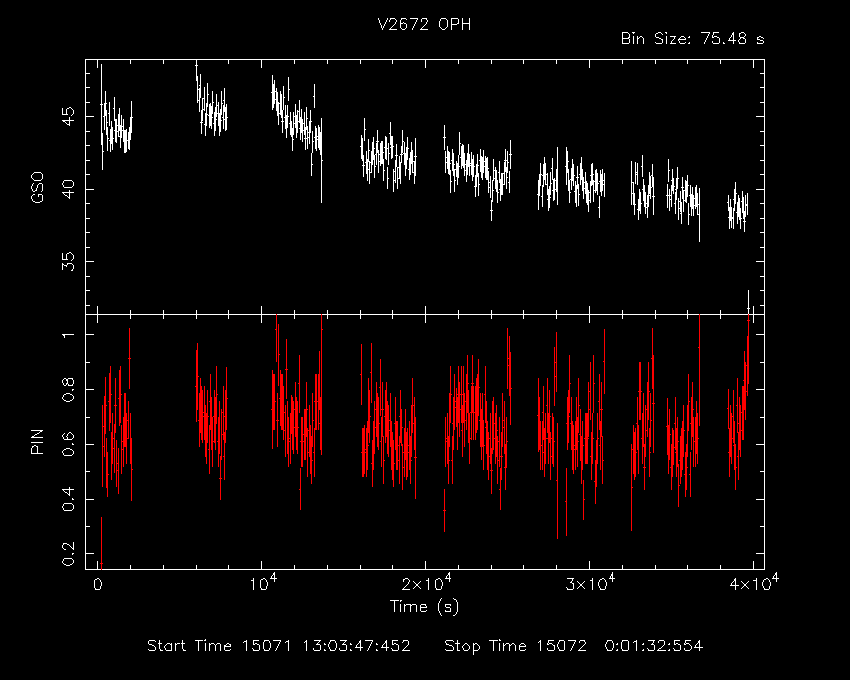The image size is (850, 680).
Task: Click the PIN axis tick value 1
Action: (69, 335)
